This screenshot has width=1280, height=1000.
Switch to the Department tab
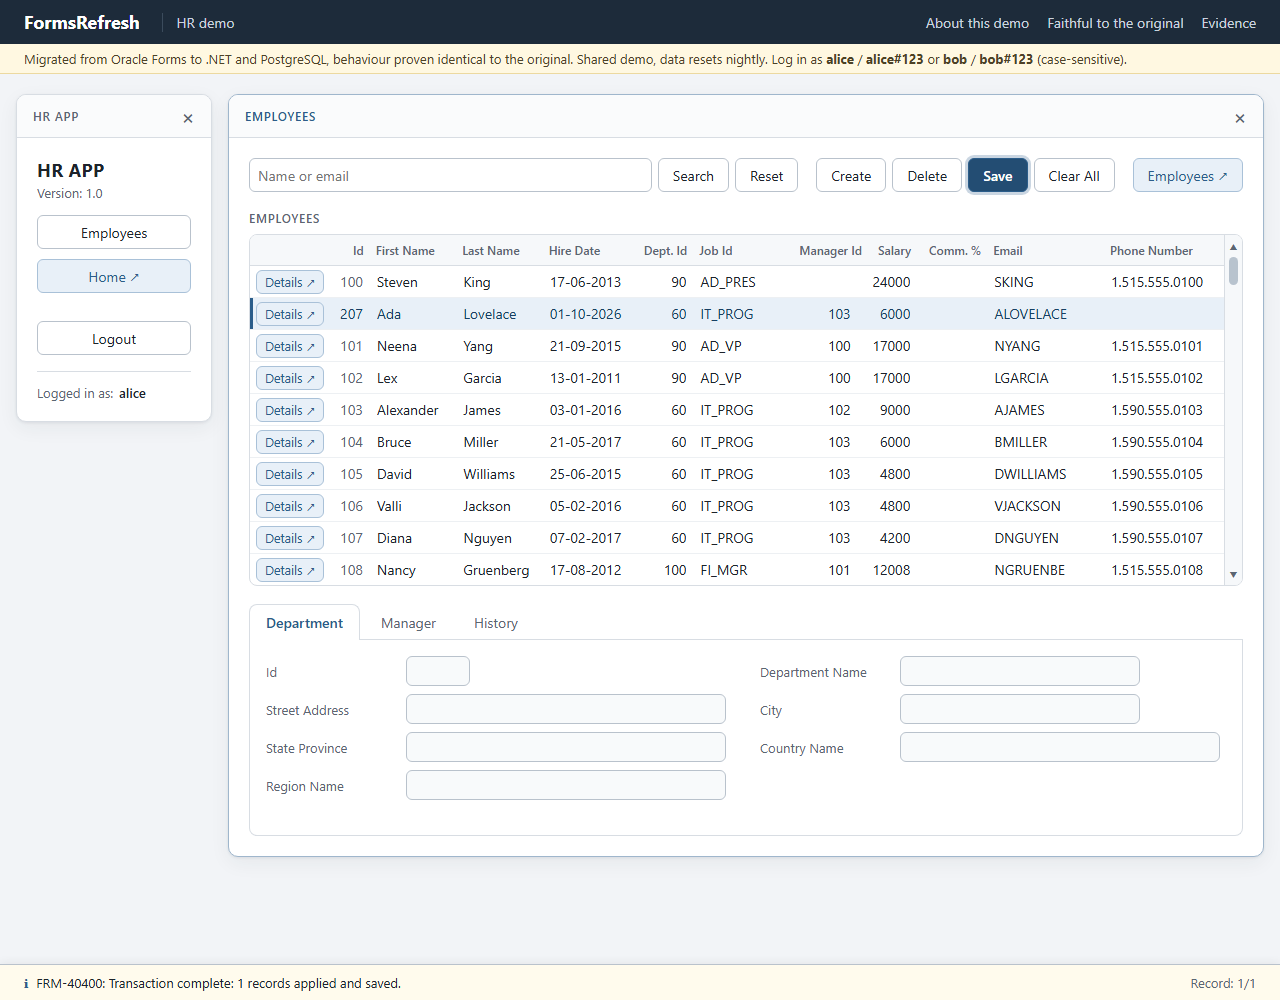pyautogui.click(x=304, y=623)
